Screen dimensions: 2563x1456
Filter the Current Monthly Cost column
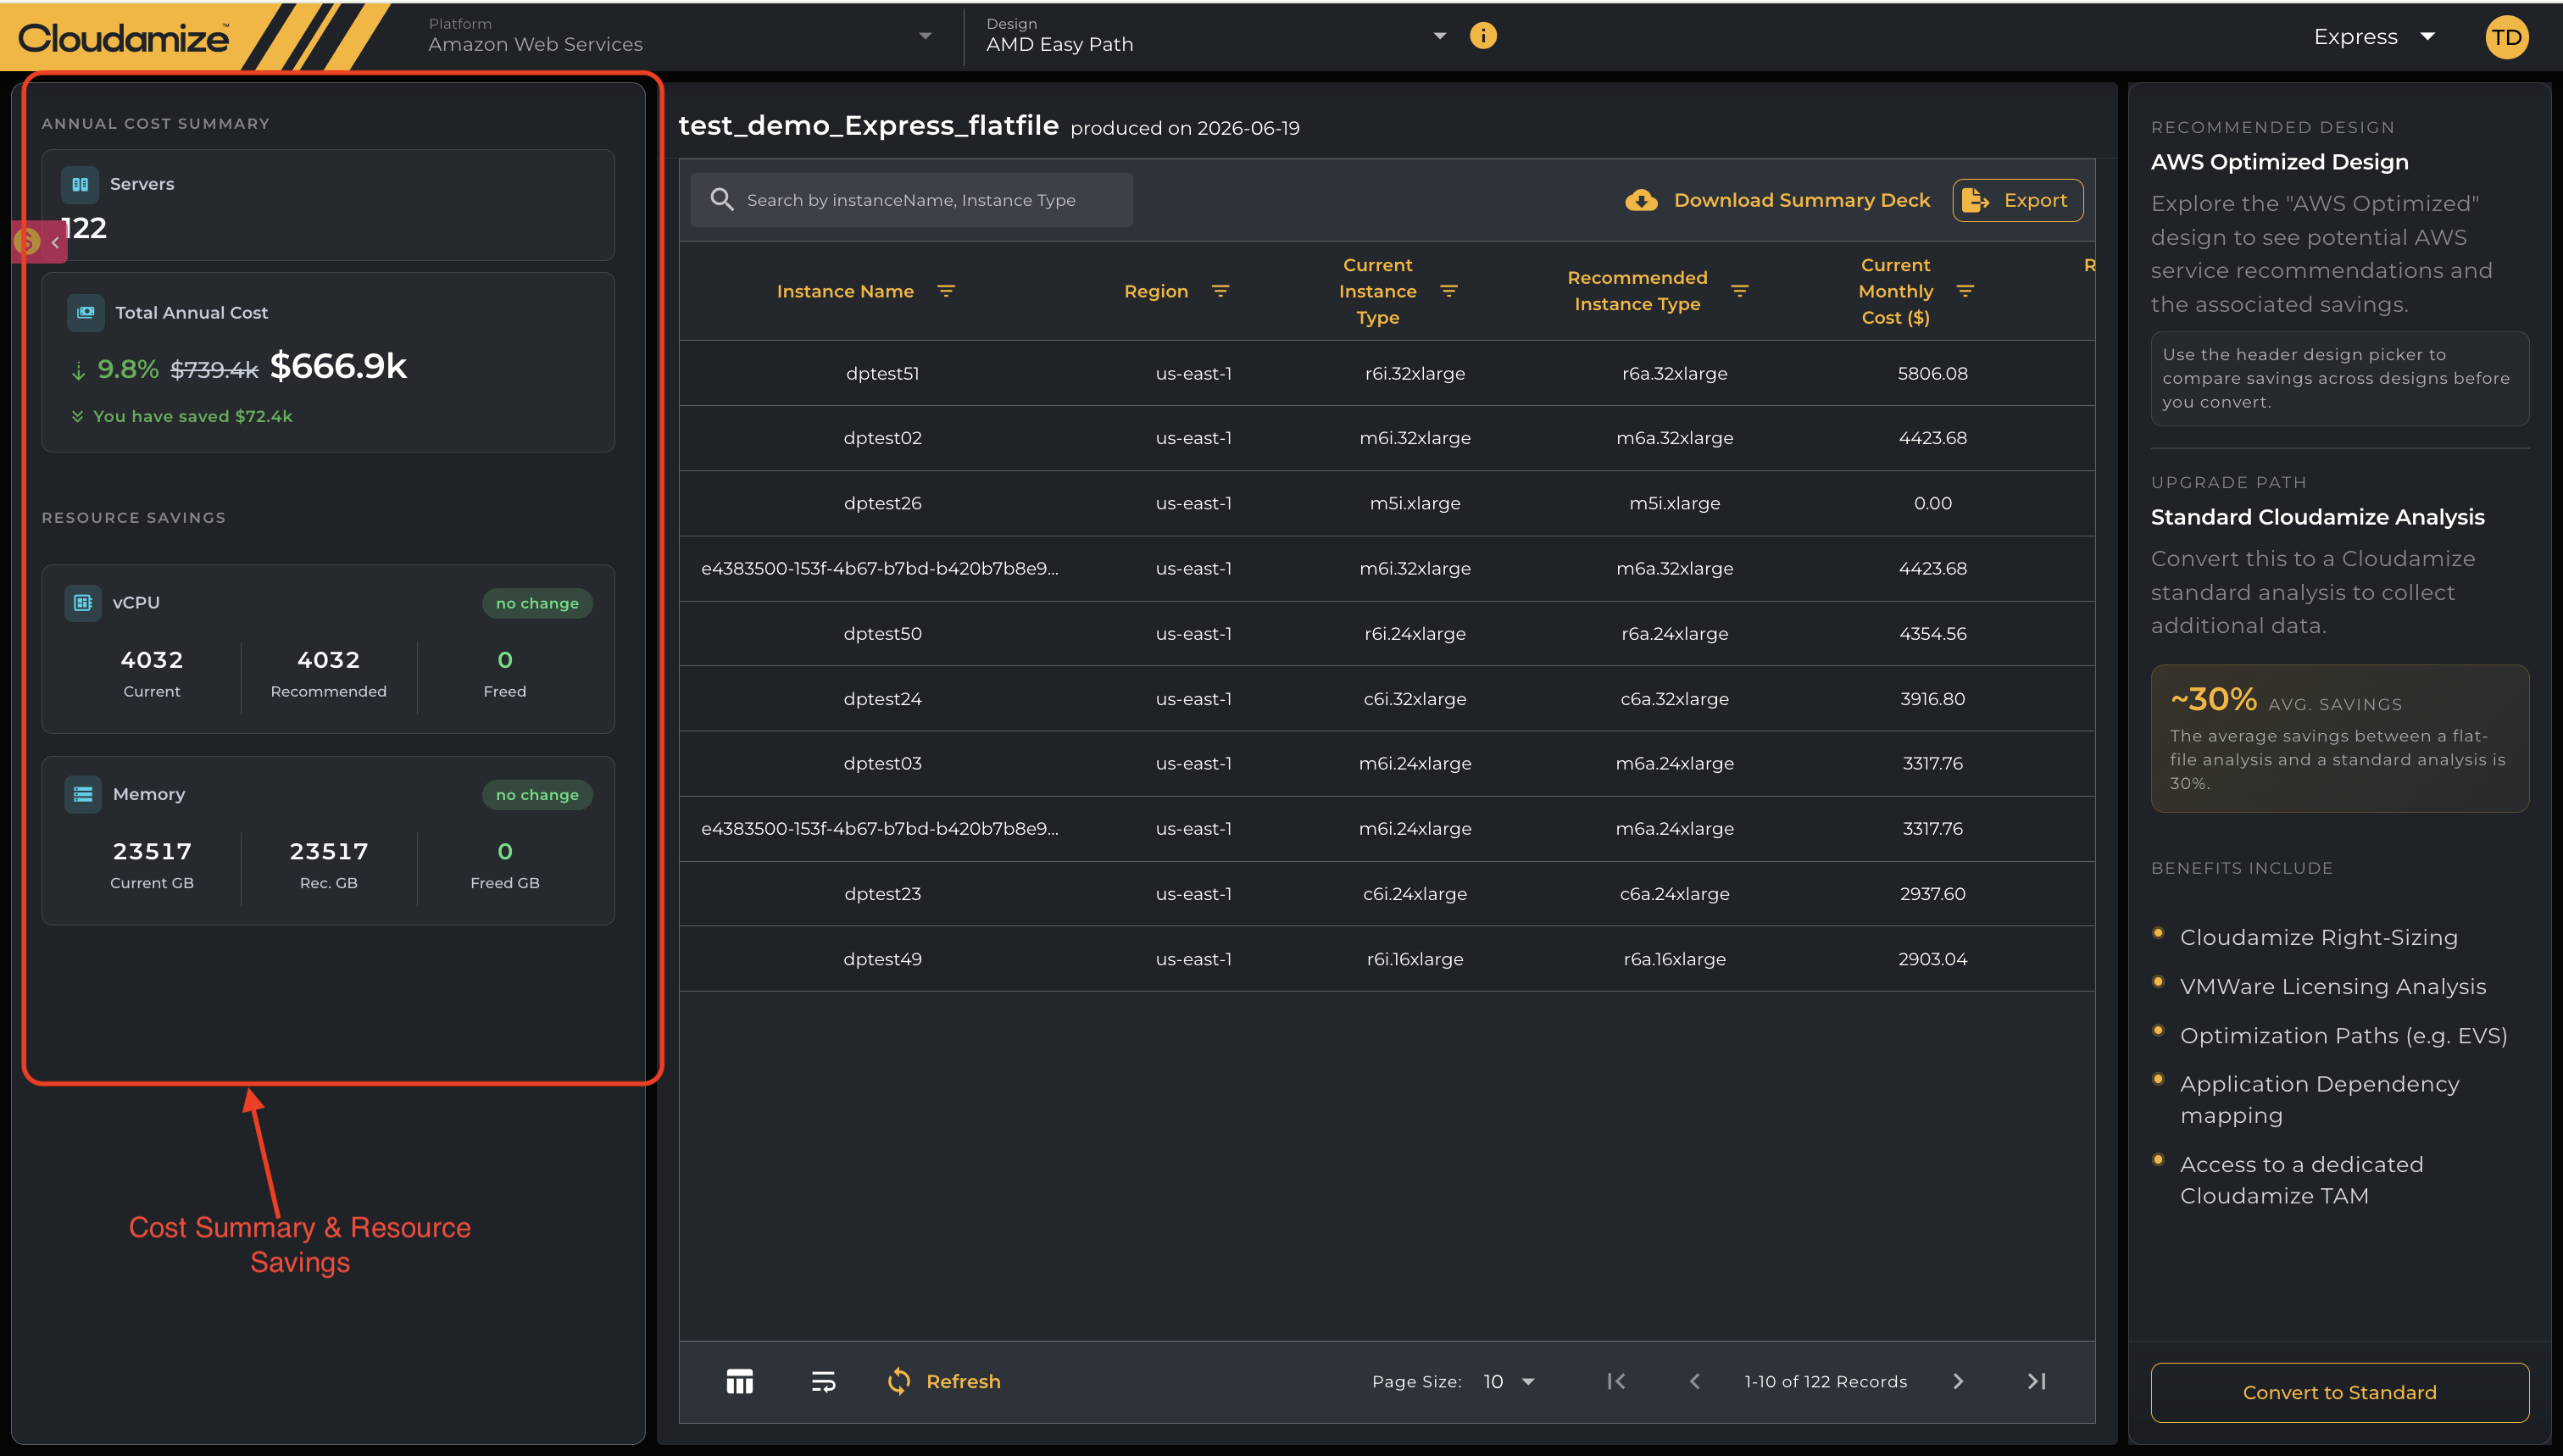click(1965, 291)
